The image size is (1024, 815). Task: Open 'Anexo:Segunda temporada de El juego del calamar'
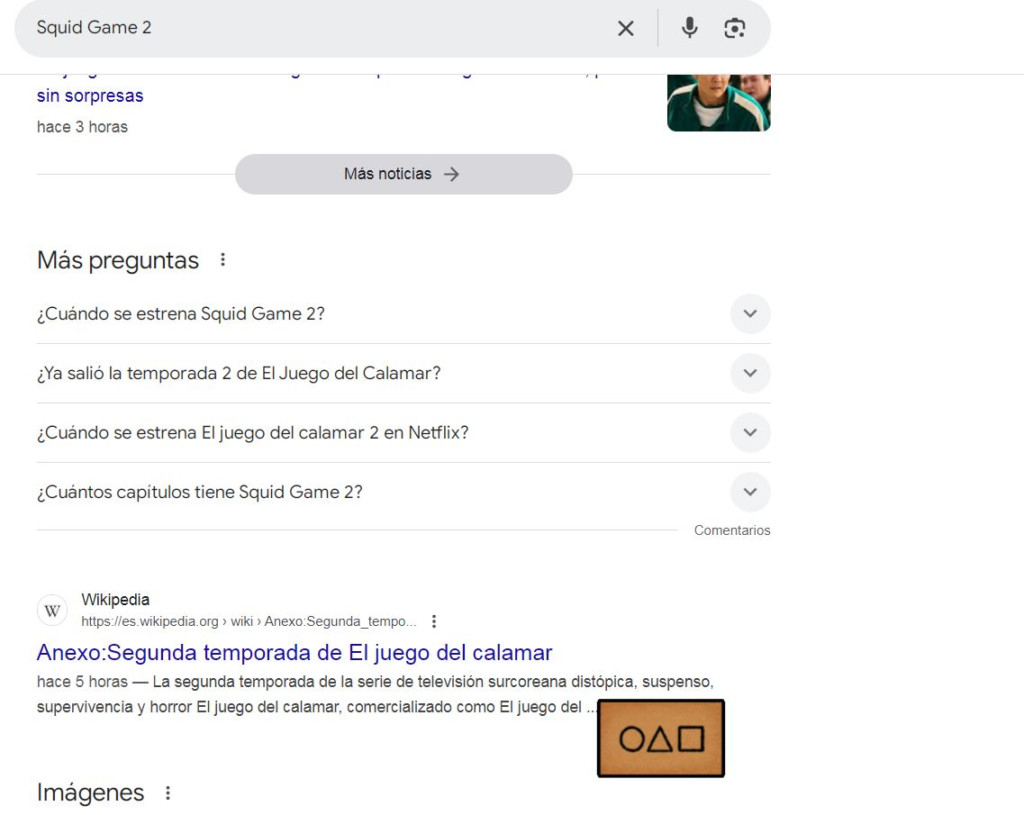(295, 652)
